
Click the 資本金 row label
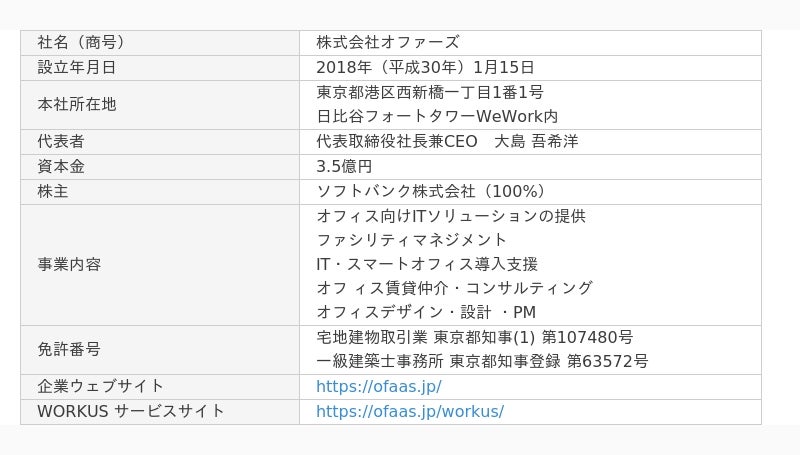(61, 167)
